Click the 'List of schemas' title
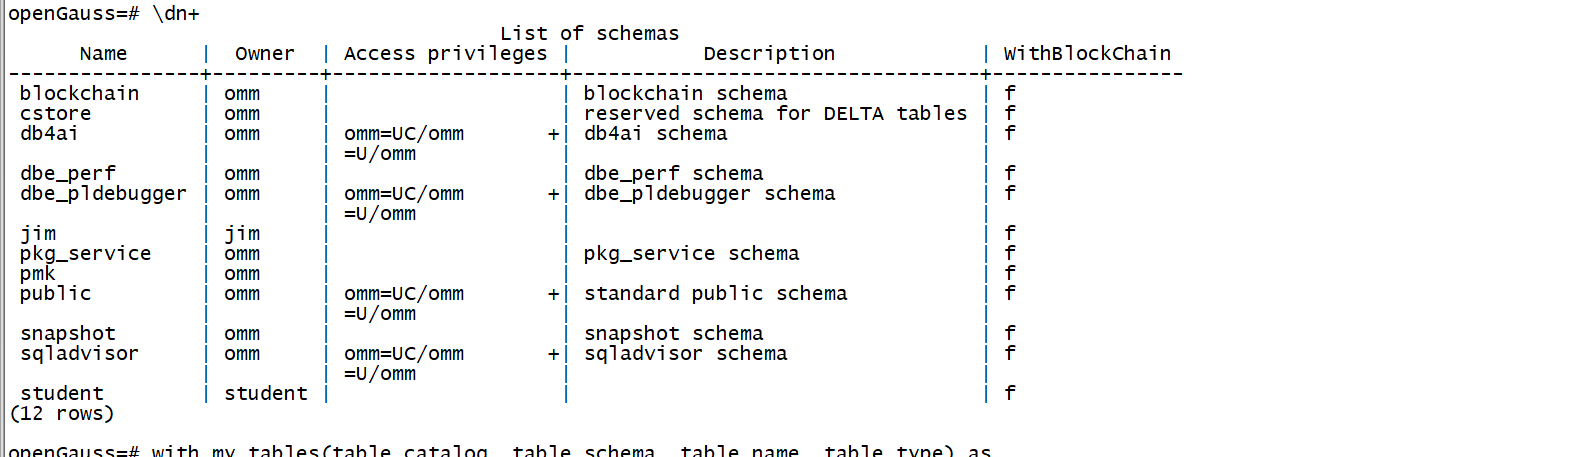 point(589,34)
